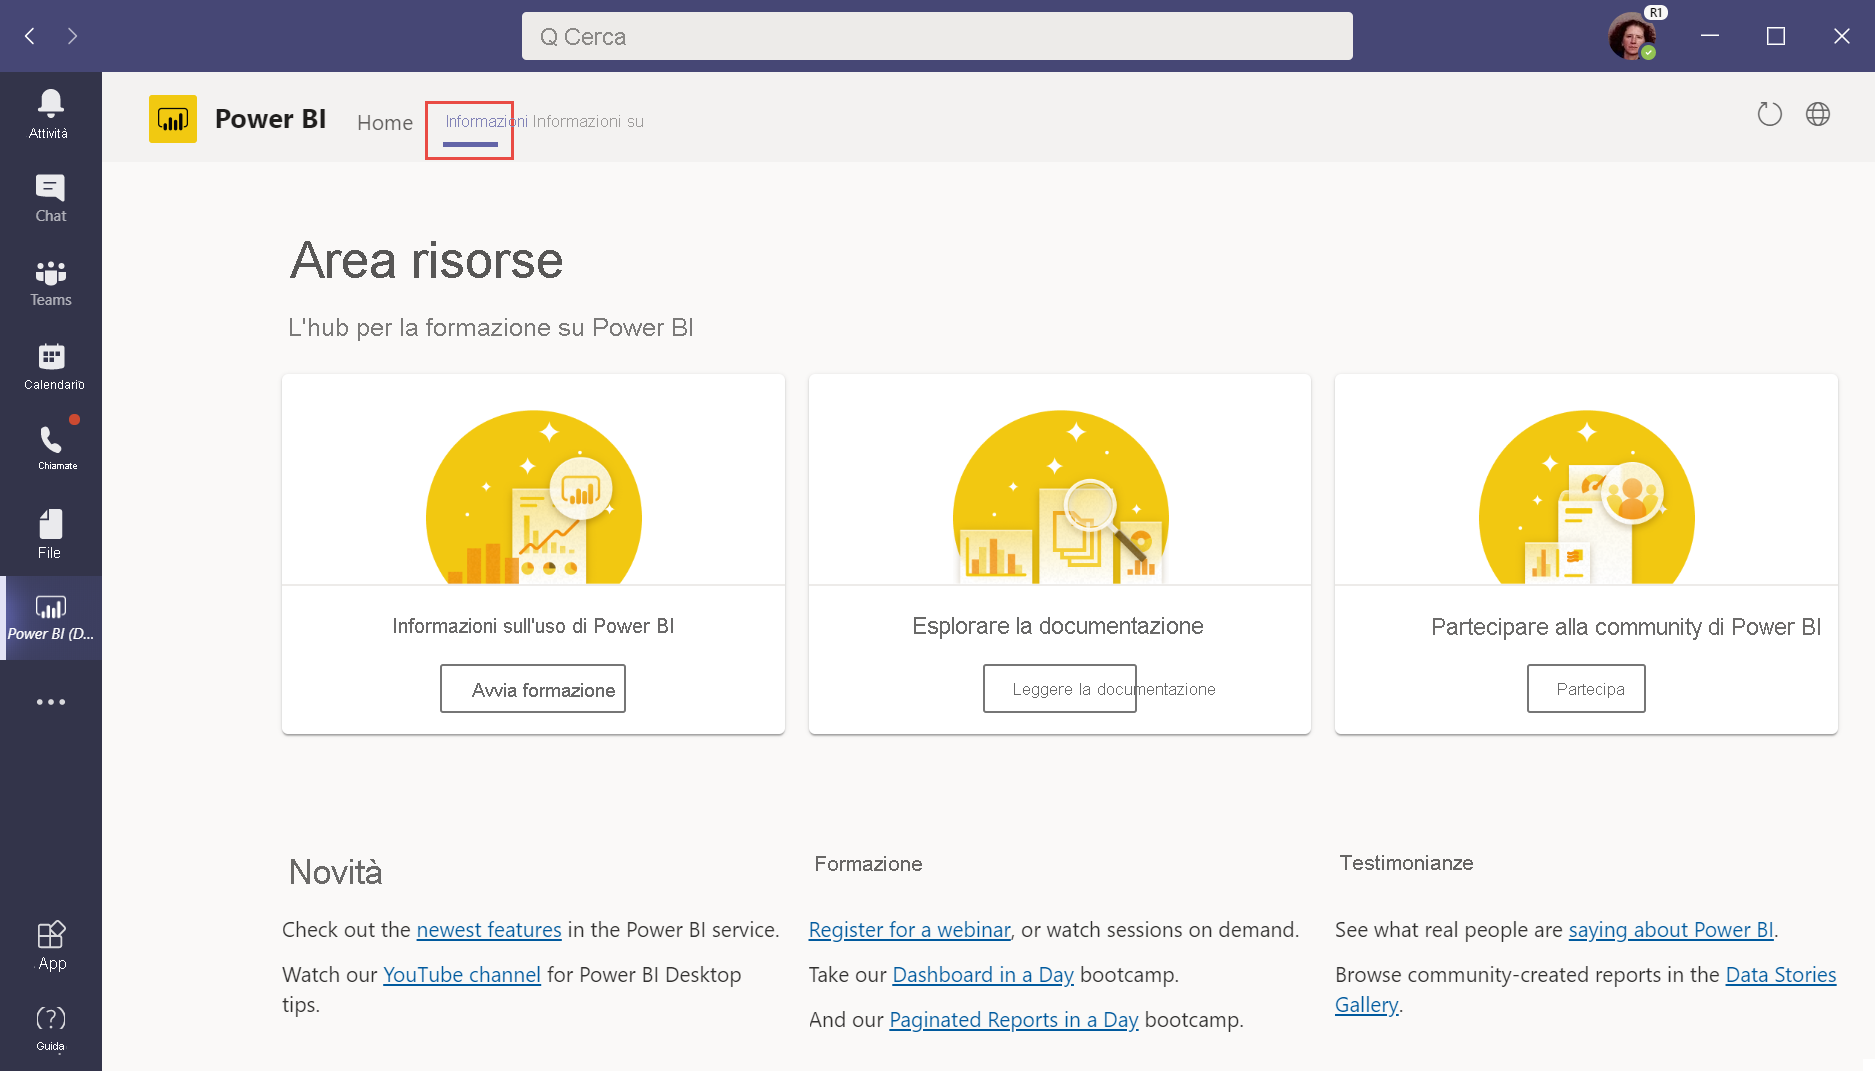
Task: Open the YouTube channel link
Action: [462, 975]
